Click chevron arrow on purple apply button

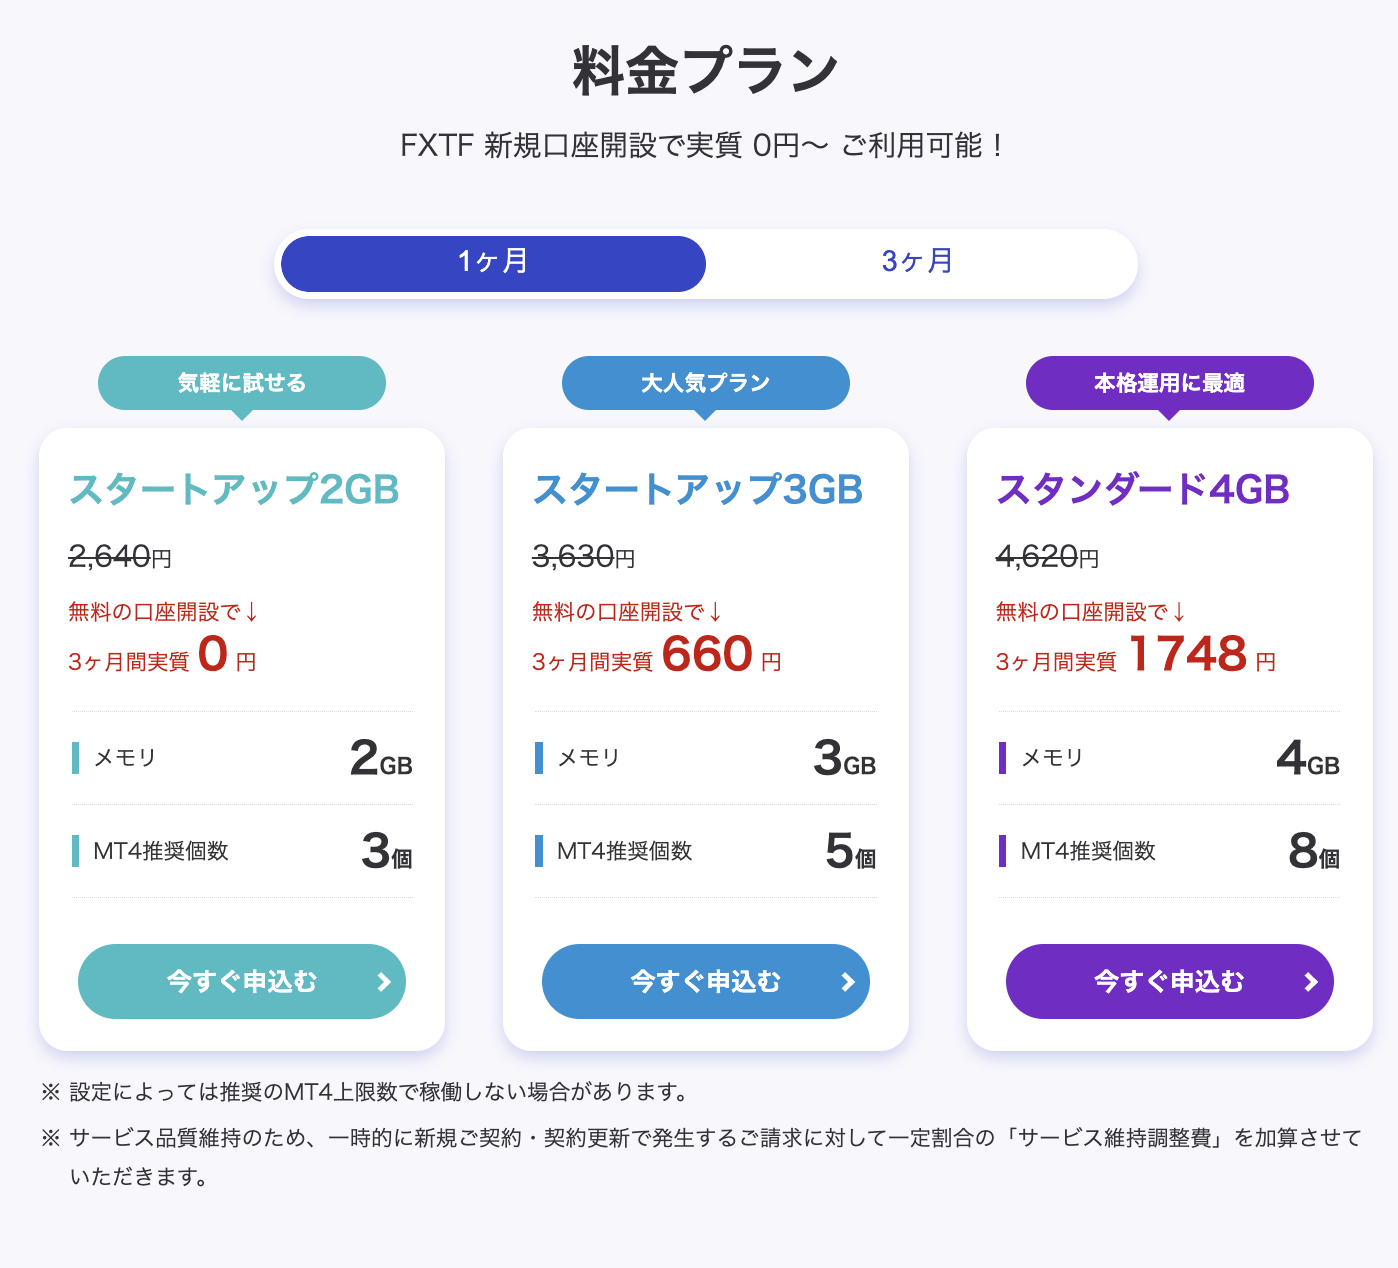click(1312, 982)
